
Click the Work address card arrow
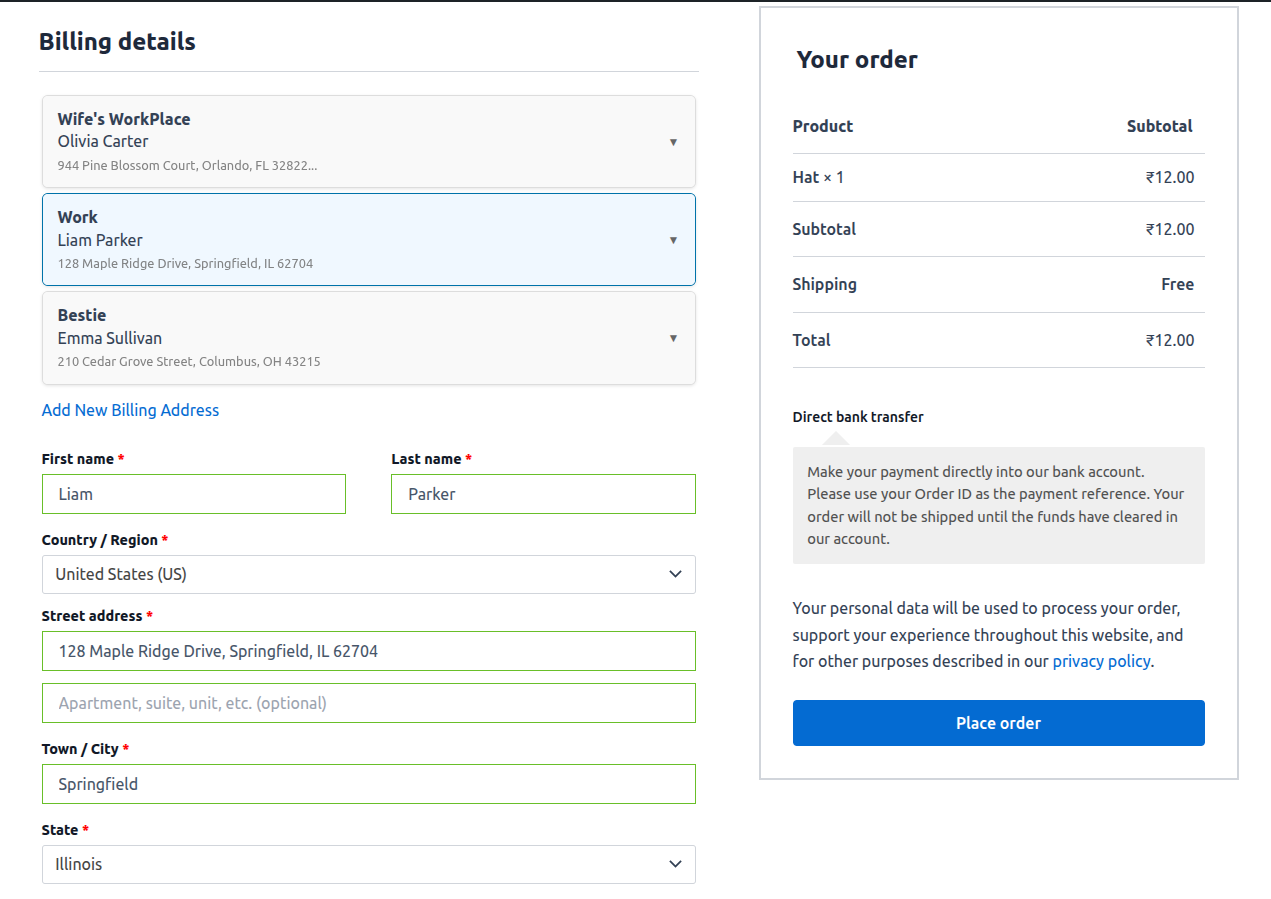point(673,240)
